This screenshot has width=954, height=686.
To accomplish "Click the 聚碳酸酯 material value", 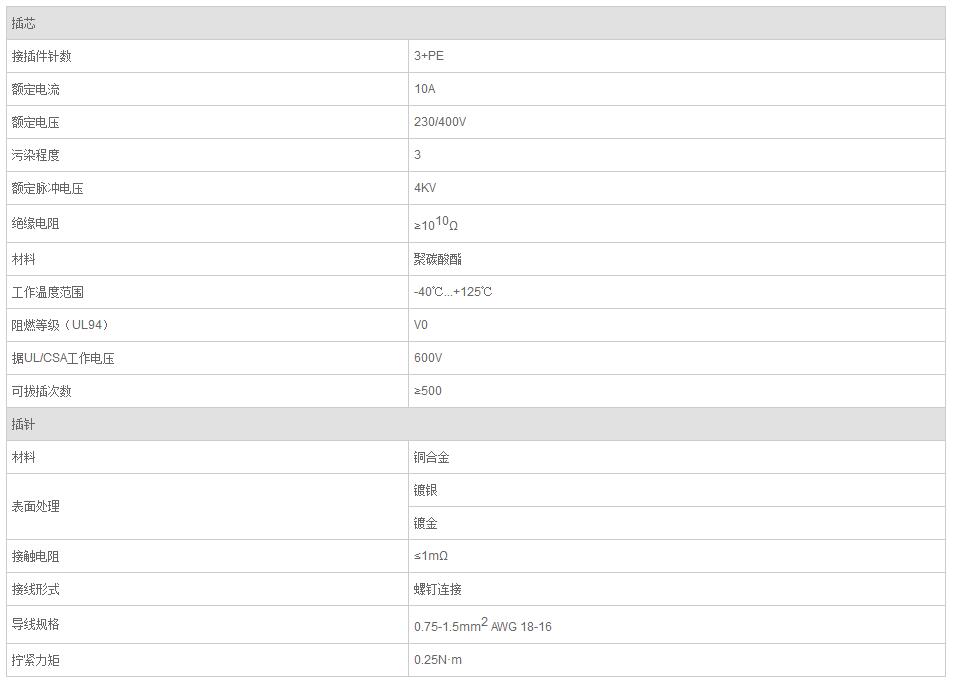I will click(438, 259).
